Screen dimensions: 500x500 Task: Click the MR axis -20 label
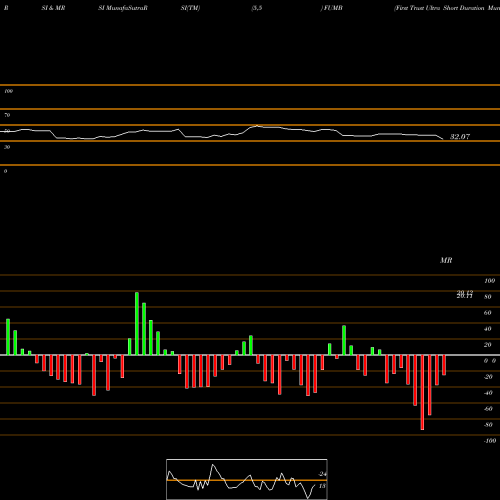488,377
